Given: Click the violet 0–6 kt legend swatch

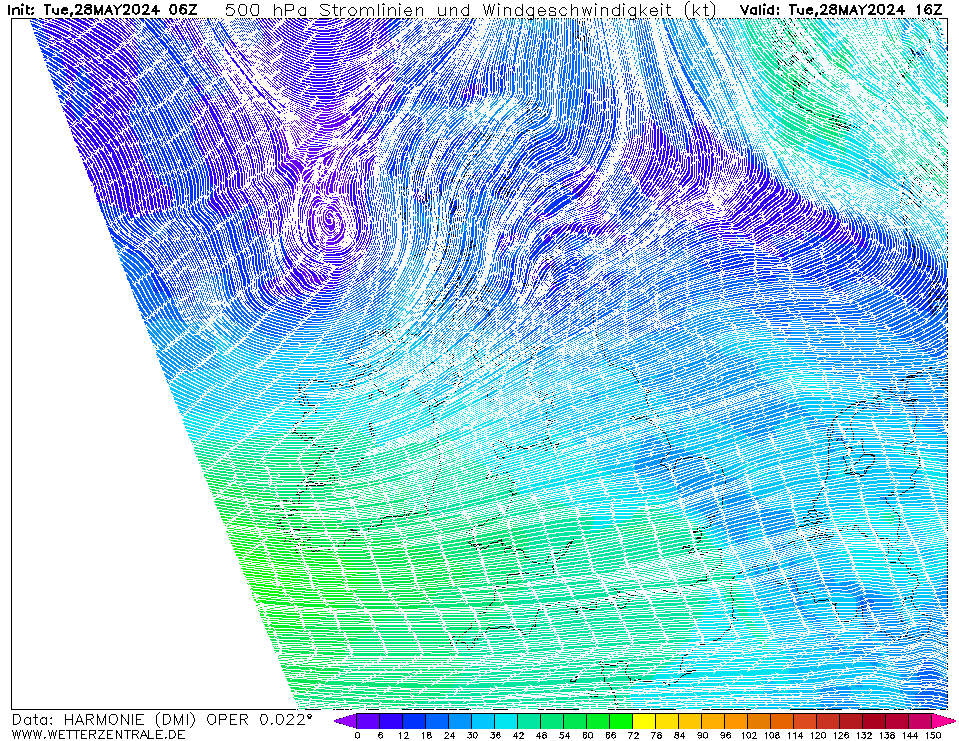Looking at the screenshot, I should point(368,721).
